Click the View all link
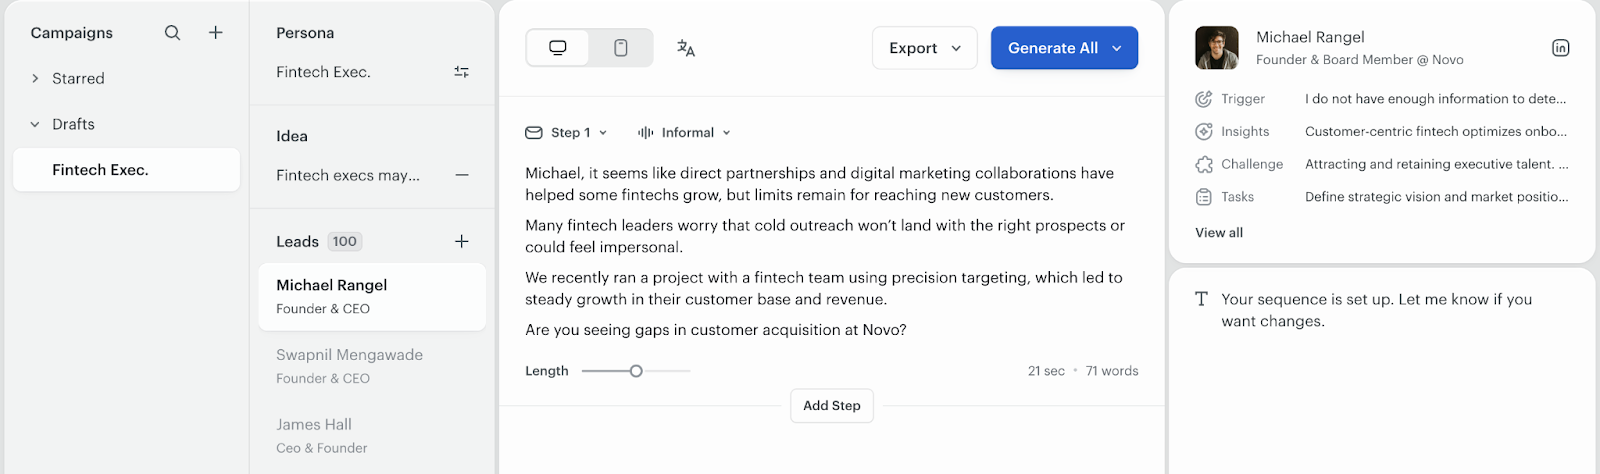 (1219, 232)
